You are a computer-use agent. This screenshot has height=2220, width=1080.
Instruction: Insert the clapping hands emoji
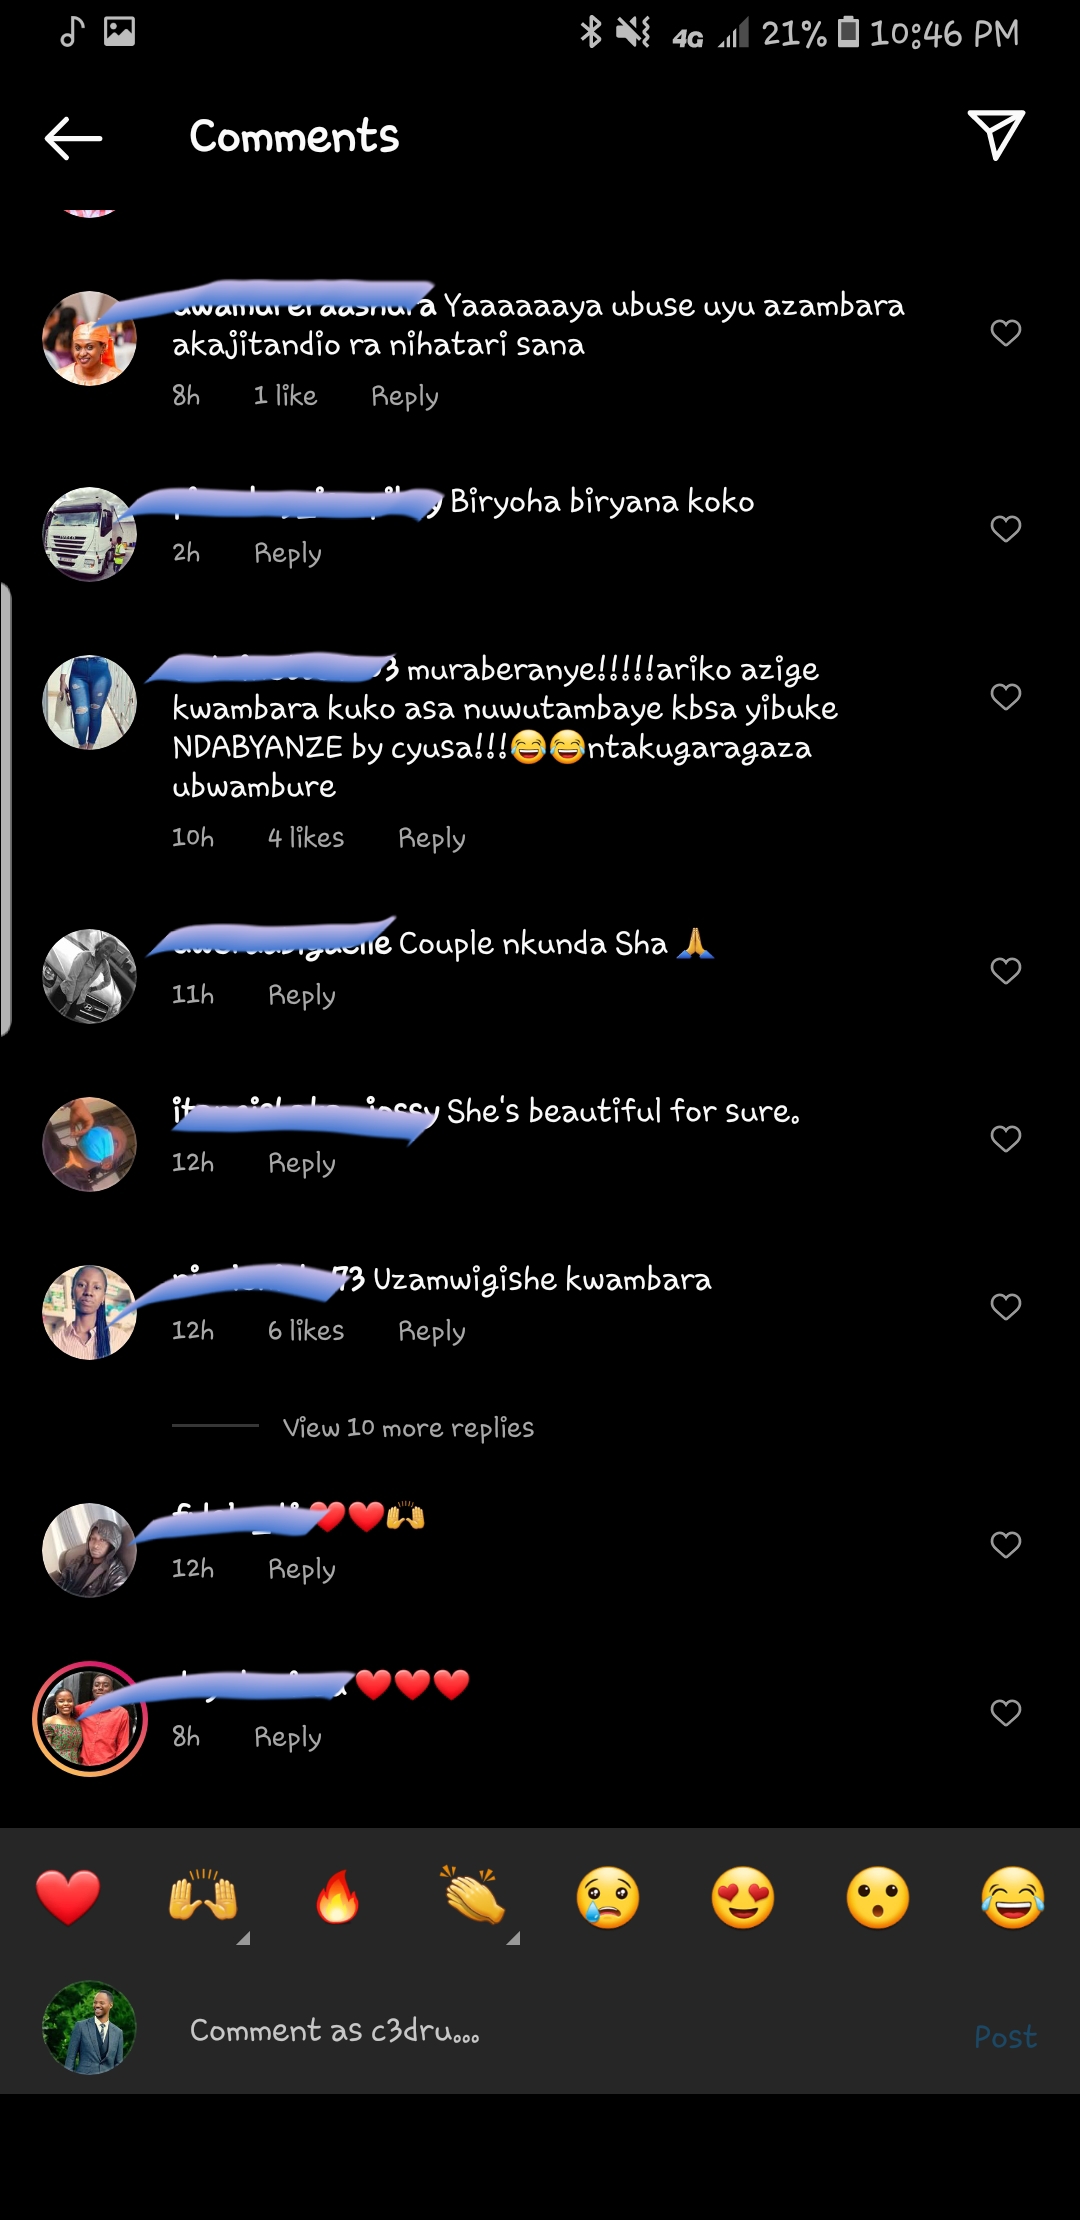(473, 1895)
